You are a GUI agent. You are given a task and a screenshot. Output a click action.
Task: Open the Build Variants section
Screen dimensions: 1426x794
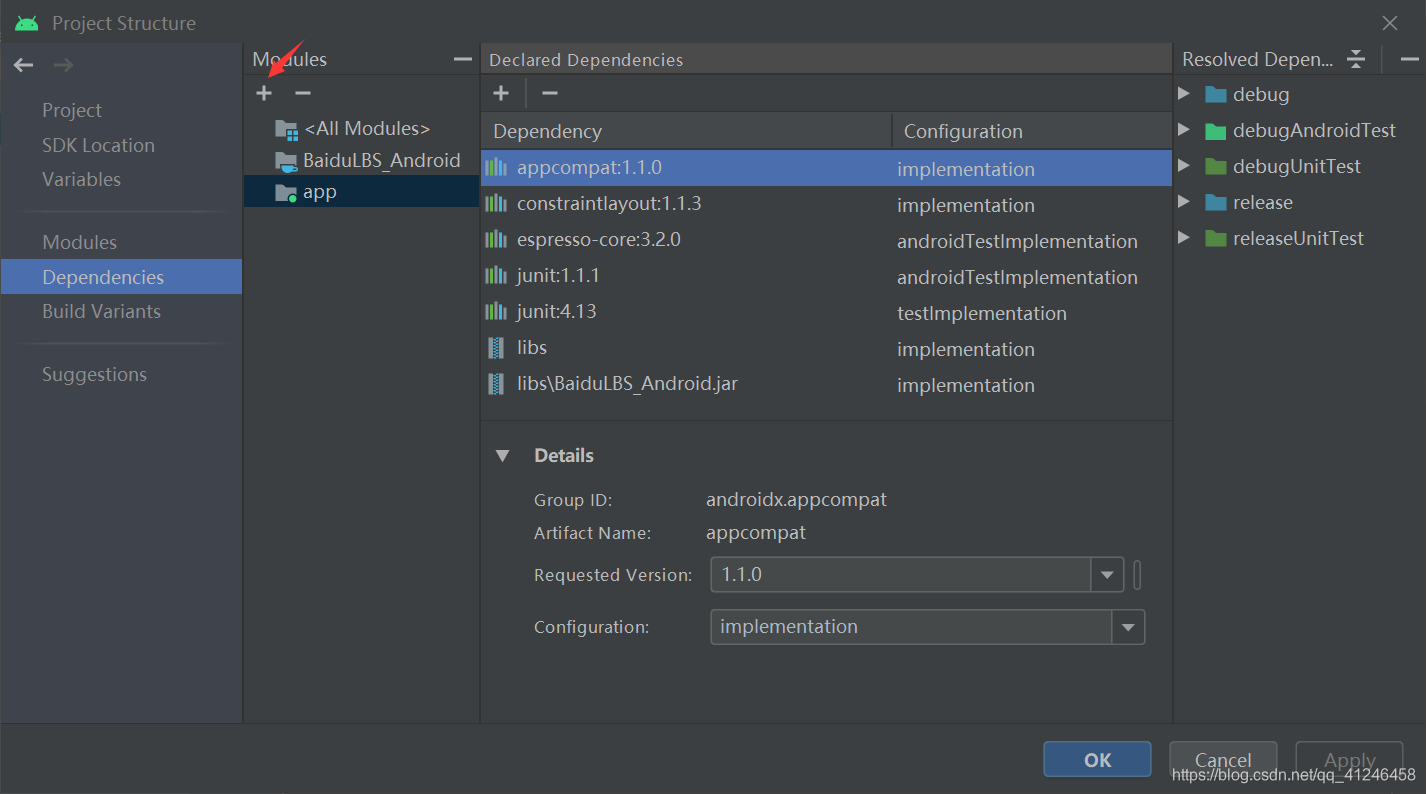point(101,311)
